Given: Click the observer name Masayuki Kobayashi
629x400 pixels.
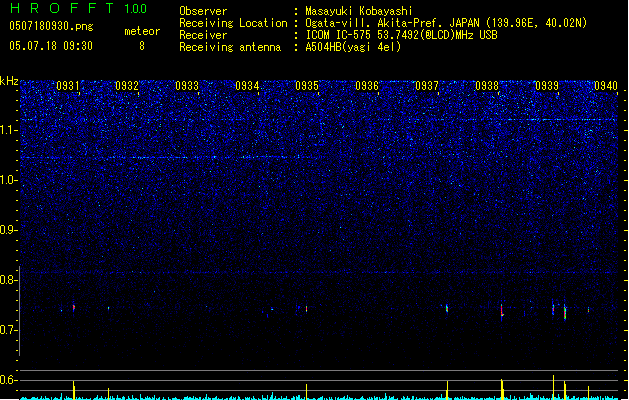Looking at the screenshot, I should point(359,11).
